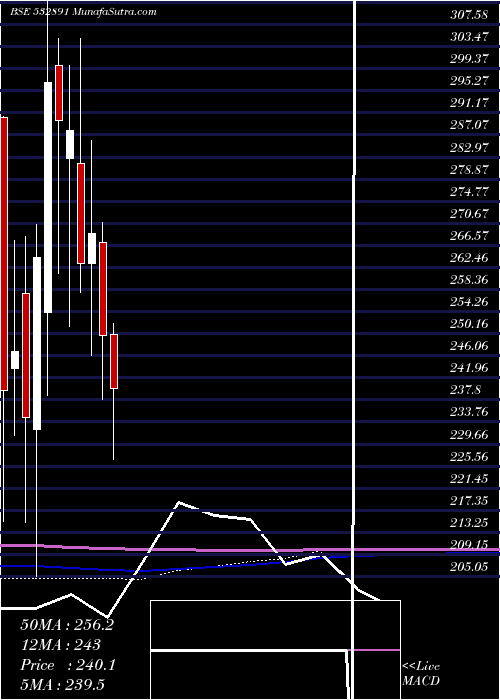Click the 291.17 price axis label
Viewport: 500px width, 700px height.
[x=468, y=103]
